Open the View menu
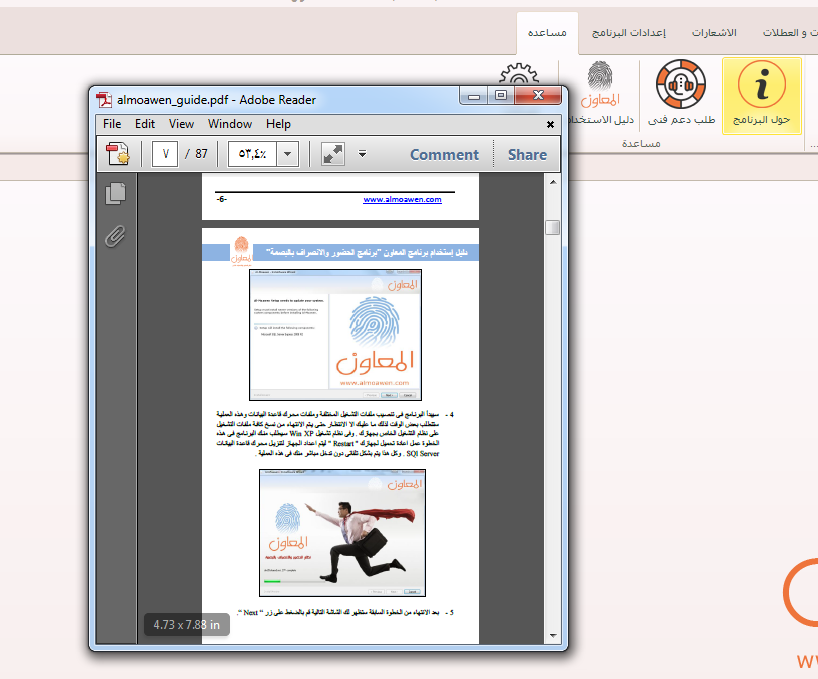 click(181, 124)
